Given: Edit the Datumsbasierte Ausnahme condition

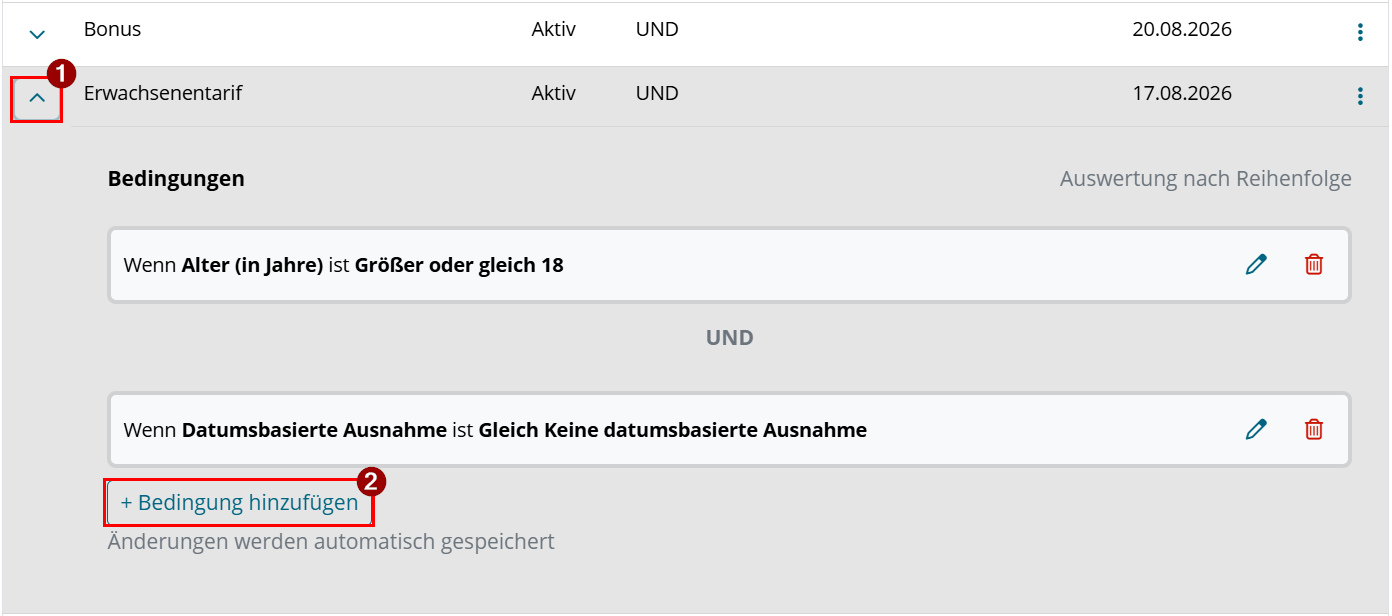Looking at the screenshot, I should (x=1256, y=430).
